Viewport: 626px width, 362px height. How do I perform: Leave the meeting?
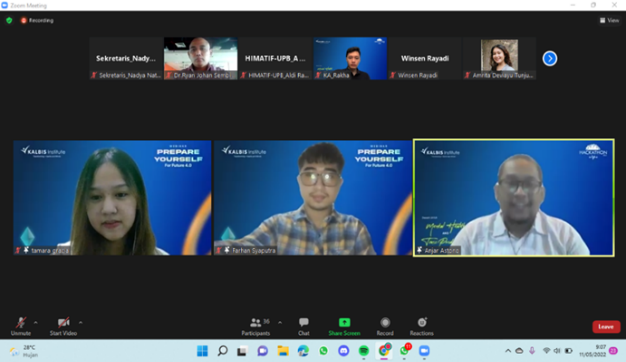[x=606, y=326]
